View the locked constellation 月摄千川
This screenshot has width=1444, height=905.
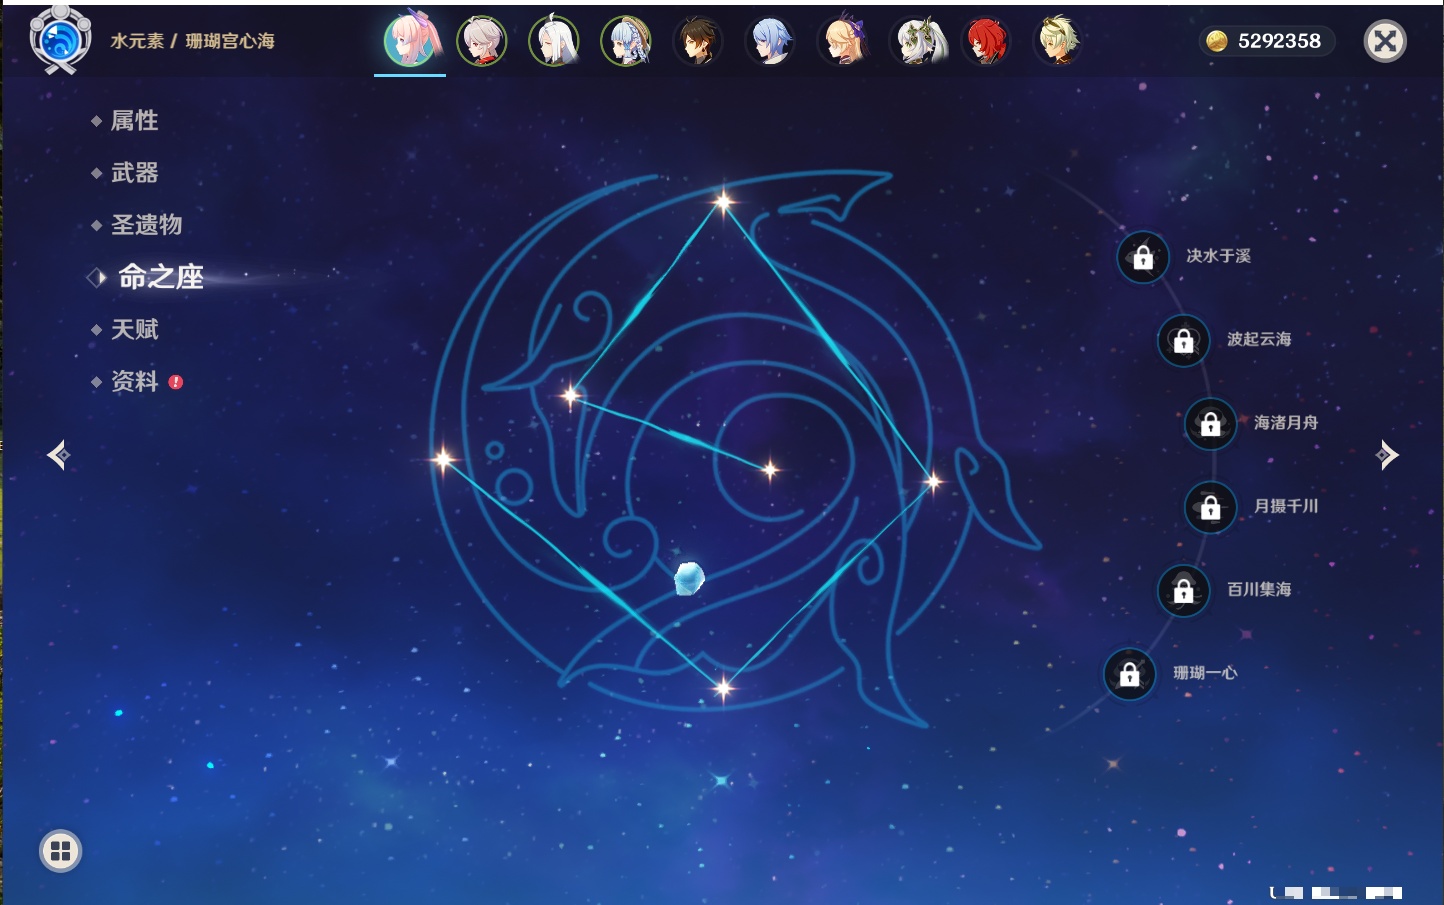click(1210, 508)
